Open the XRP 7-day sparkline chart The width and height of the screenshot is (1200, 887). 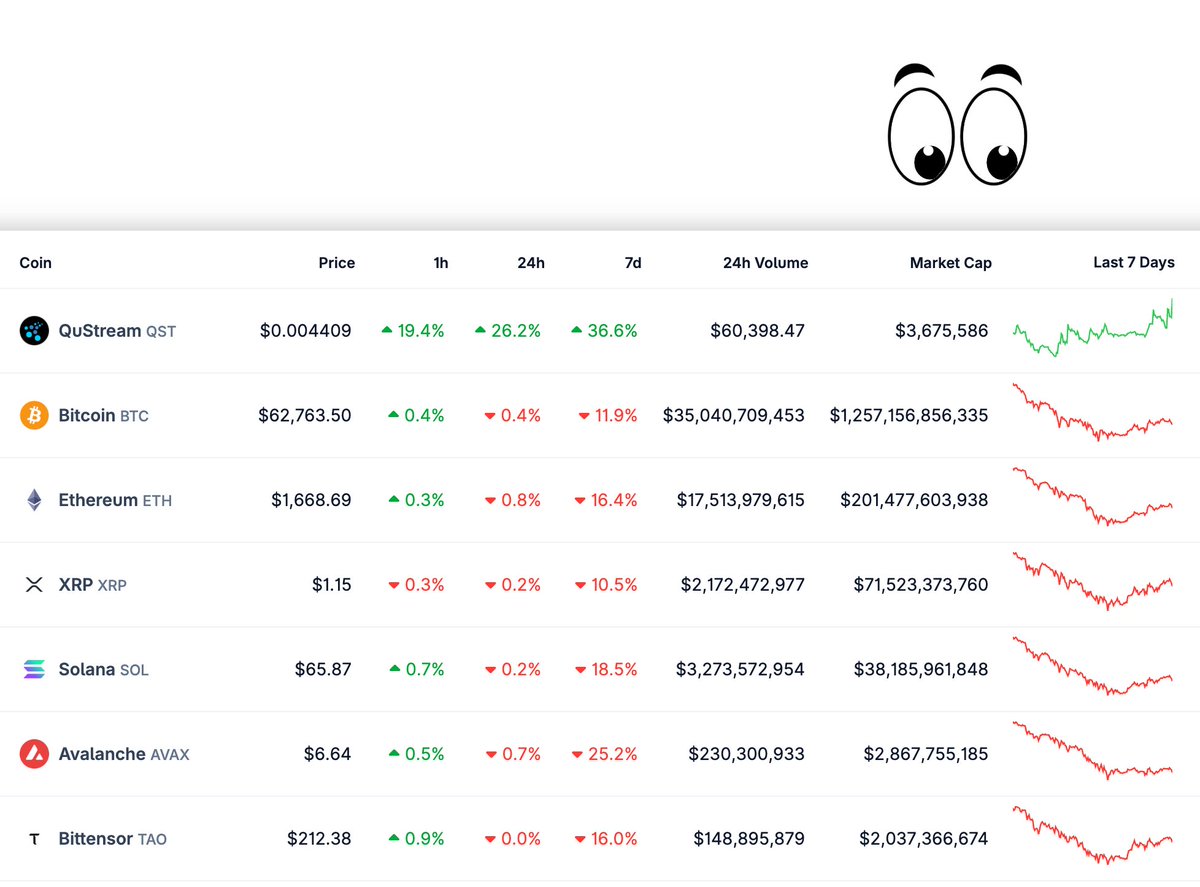(x=1093, y=581)
